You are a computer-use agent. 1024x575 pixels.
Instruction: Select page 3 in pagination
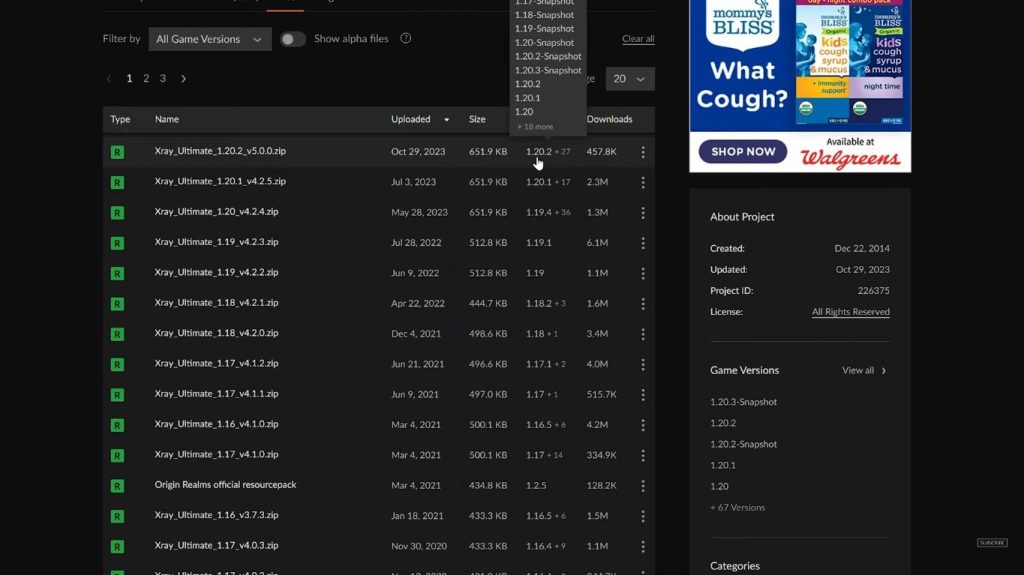tap(163, 78)
